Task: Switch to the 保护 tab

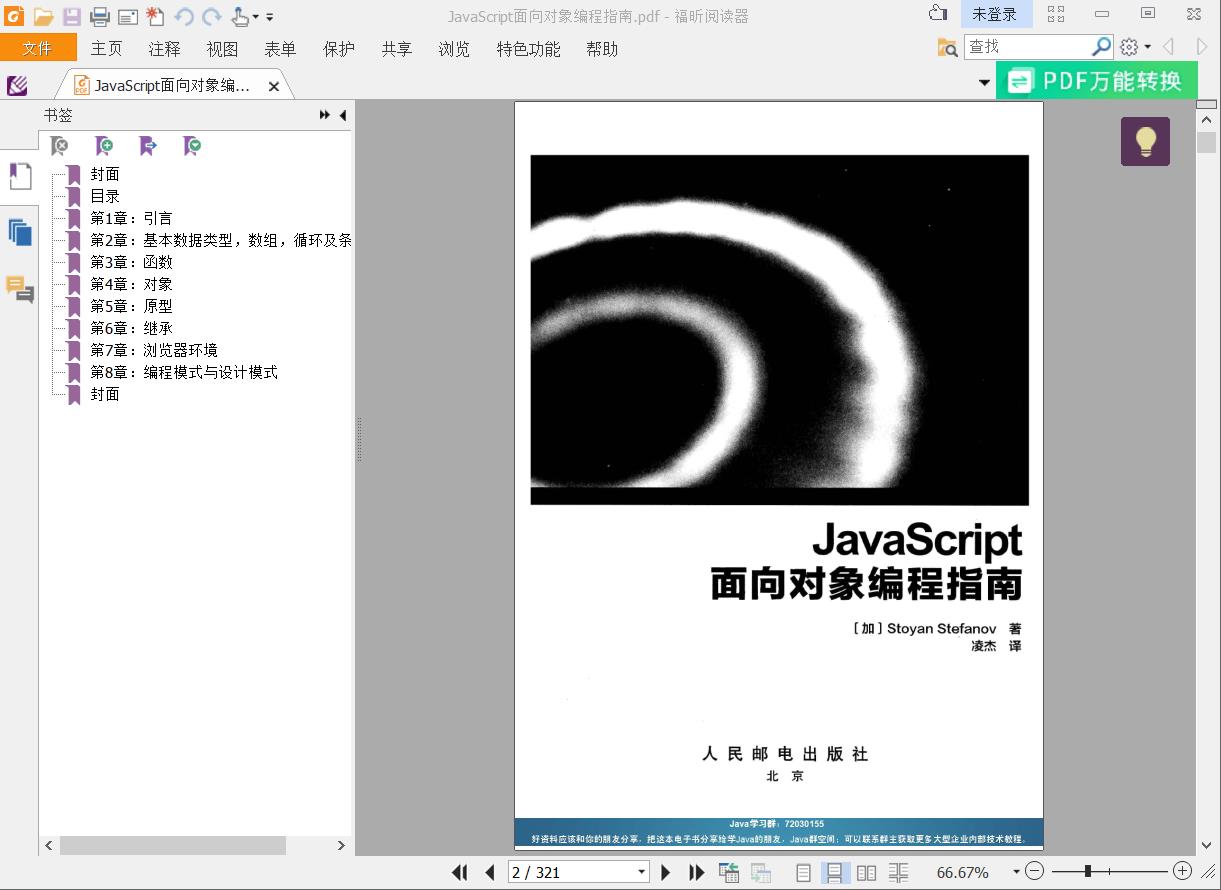Action: [x=339, y=48]
